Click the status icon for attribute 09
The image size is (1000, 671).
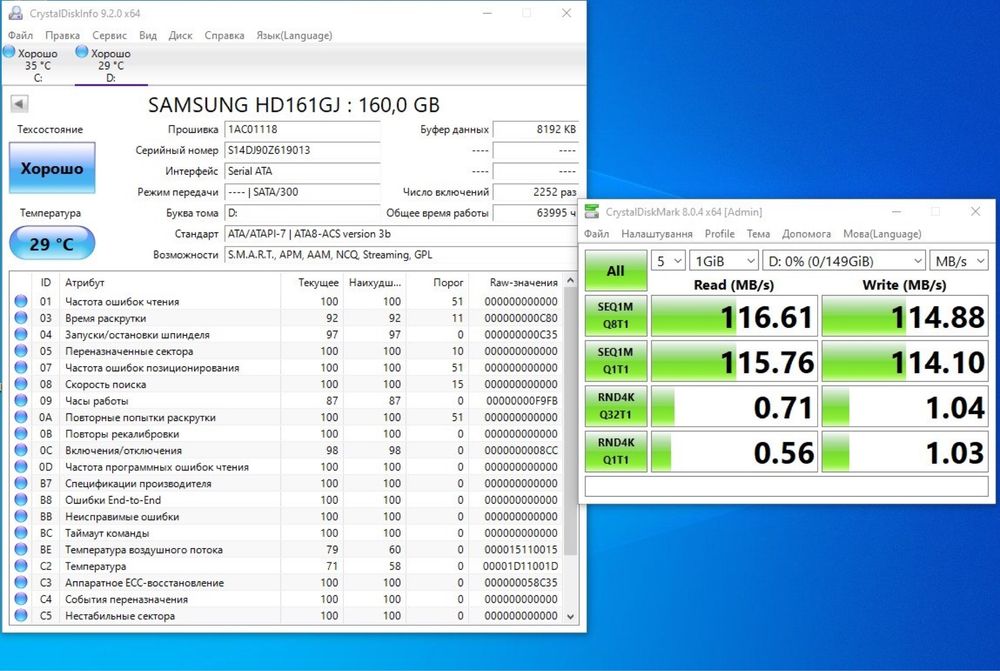(x=21, y=401)
